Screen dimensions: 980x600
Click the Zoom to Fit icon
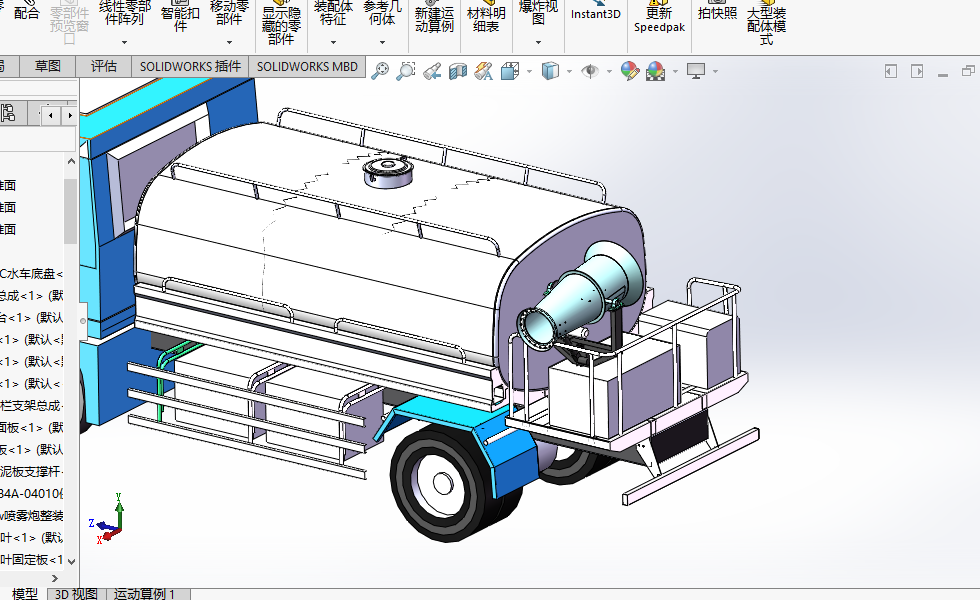pyautogui.click(x=380, y=70)
